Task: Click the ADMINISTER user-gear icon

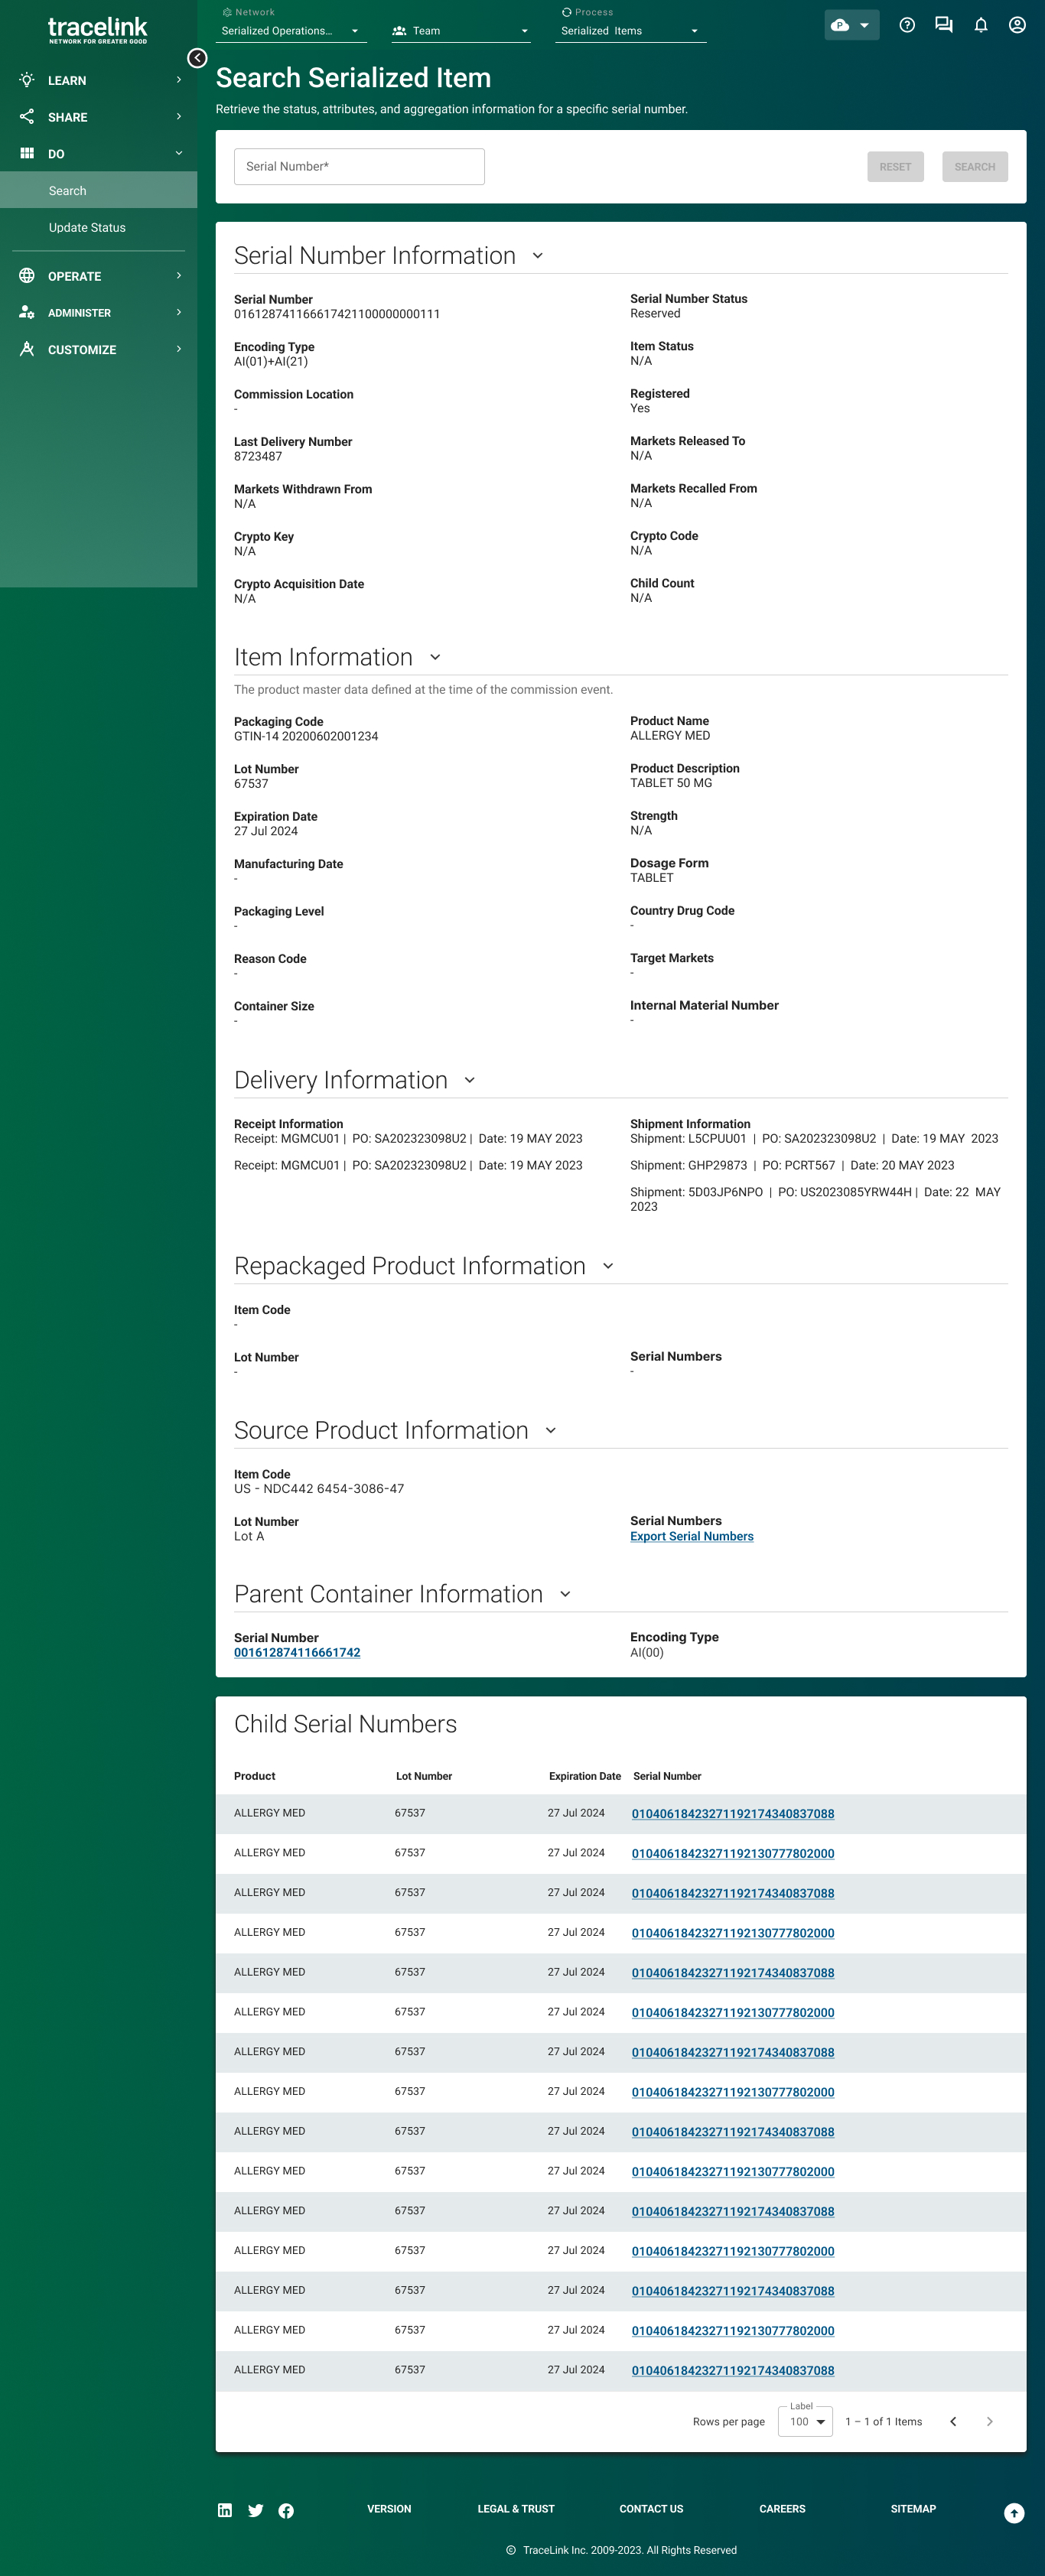Action: pyautogui.click(x=27, y=313)
